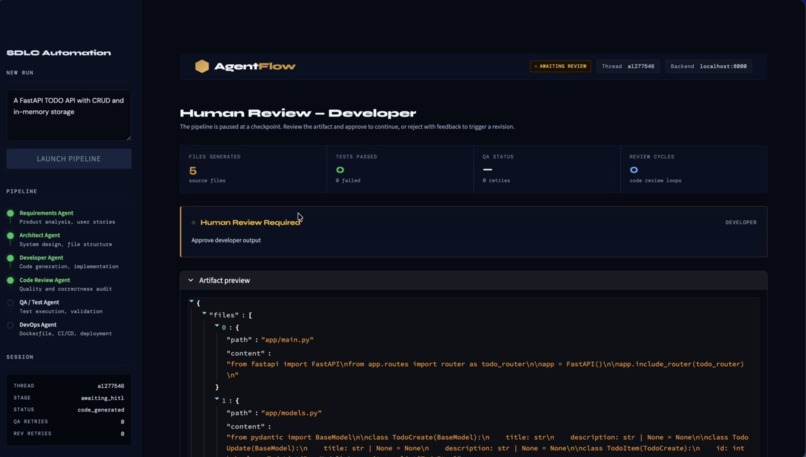Screen dimensions: 806x457
Task: Click the new run description text box
Action: click(69, 115)
